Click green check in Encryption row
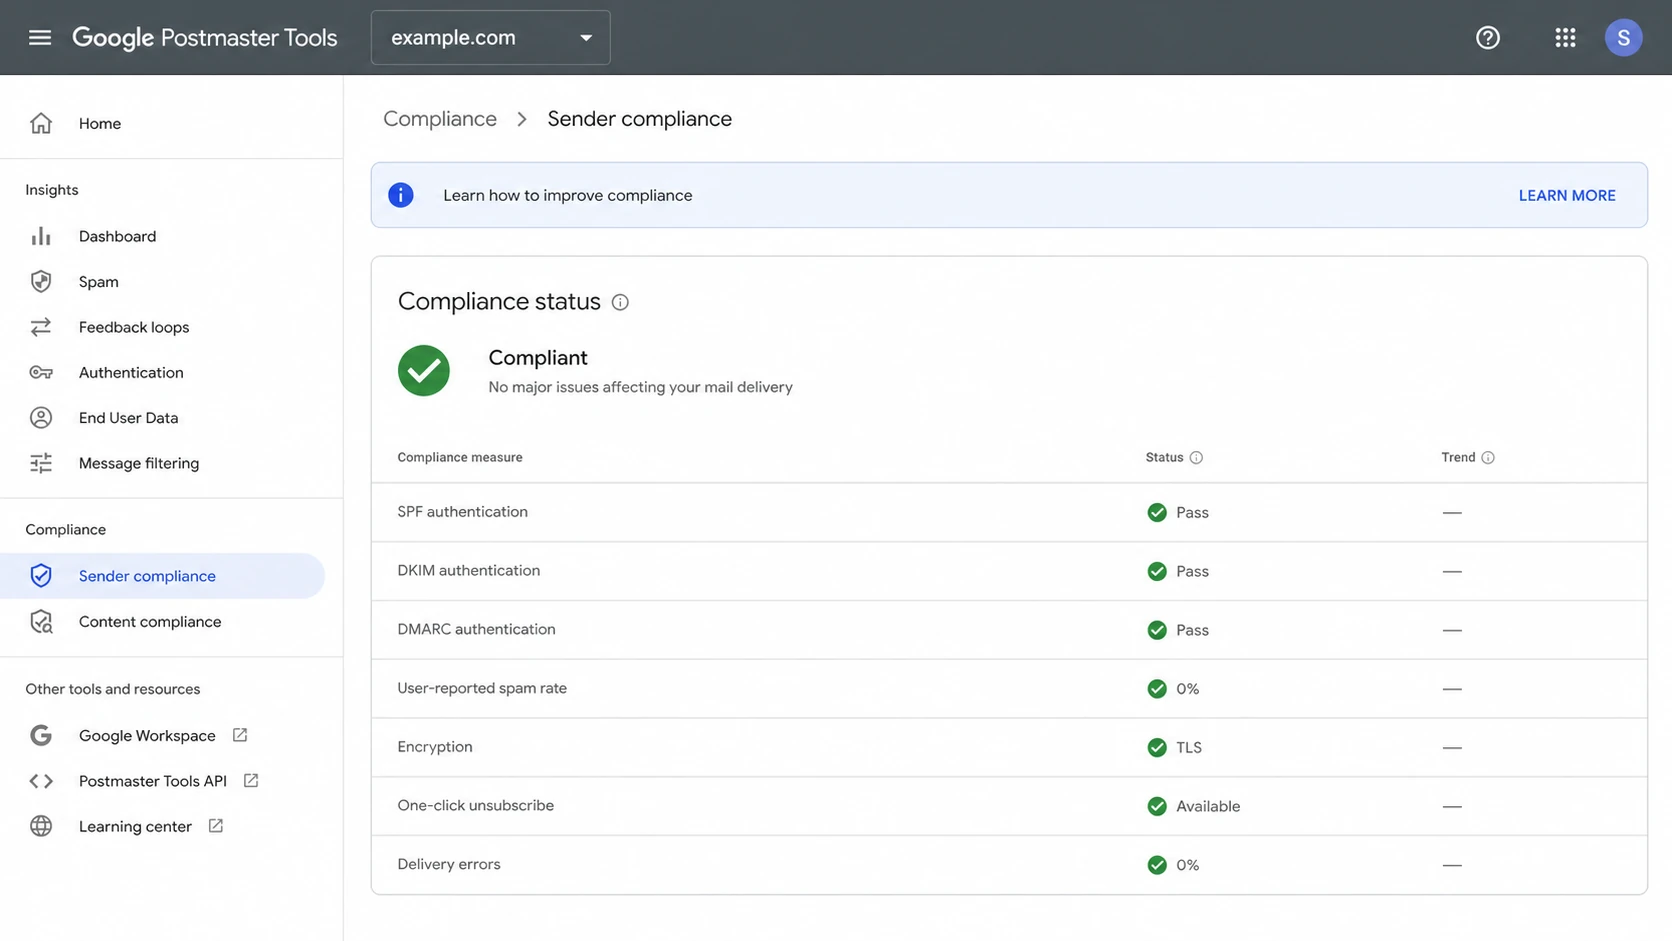 point(1157,747)
